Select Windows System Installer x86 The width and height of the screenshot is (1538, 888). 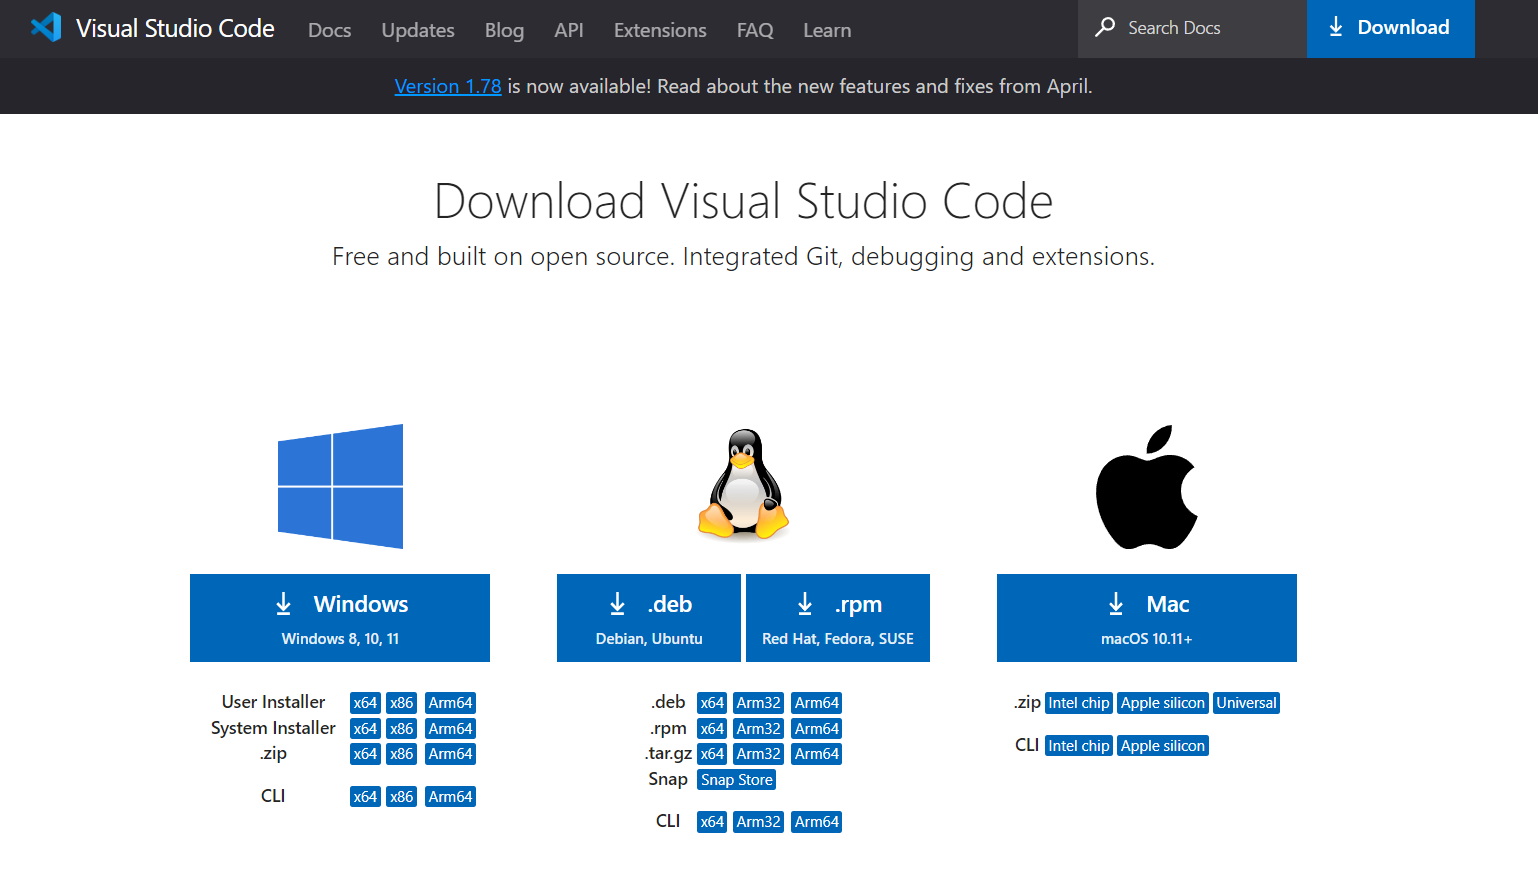point(402,729)
